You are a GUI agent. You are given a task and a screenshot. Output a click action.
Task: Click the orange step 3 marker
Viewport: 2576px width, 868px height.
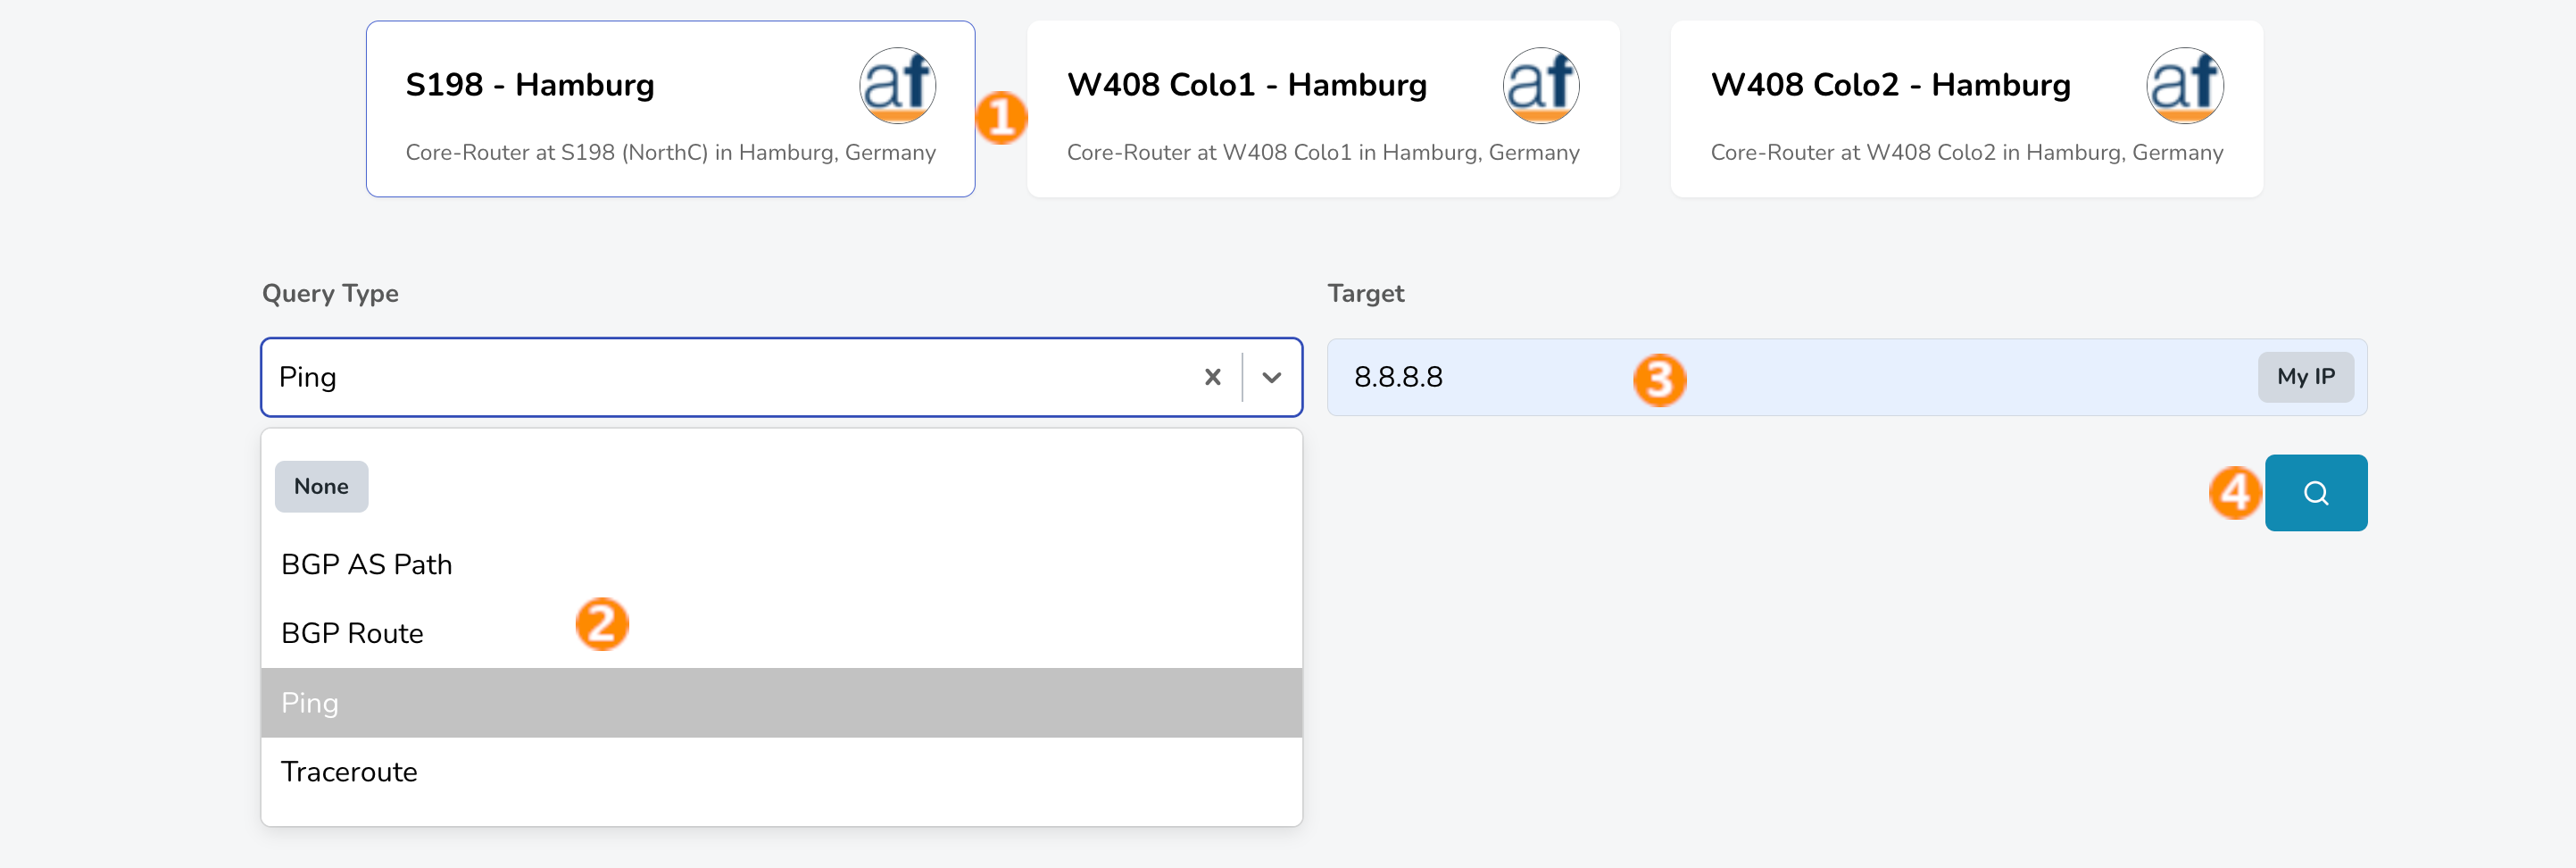pyautogui.click(x=1659, y=380)
